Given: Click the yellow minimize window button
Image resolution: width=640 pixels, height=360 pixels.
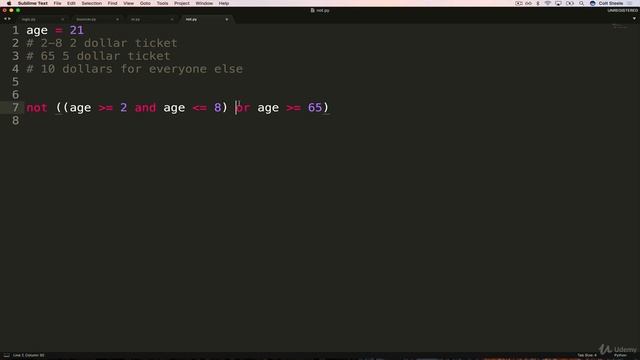Looking at the screenshot, I should click(11, 10).
